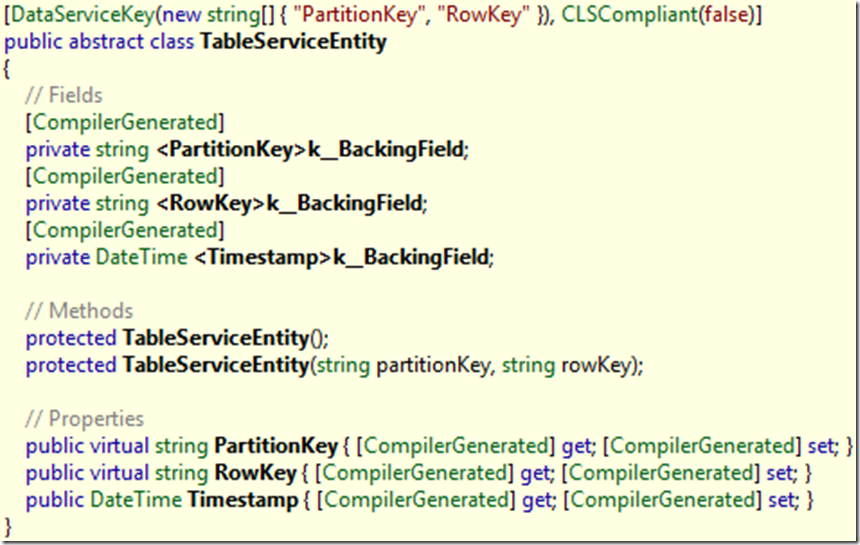Screen dimensions: 860x545
Task: Click the CLSCompliant attribute link
Action: coord(630,15)
